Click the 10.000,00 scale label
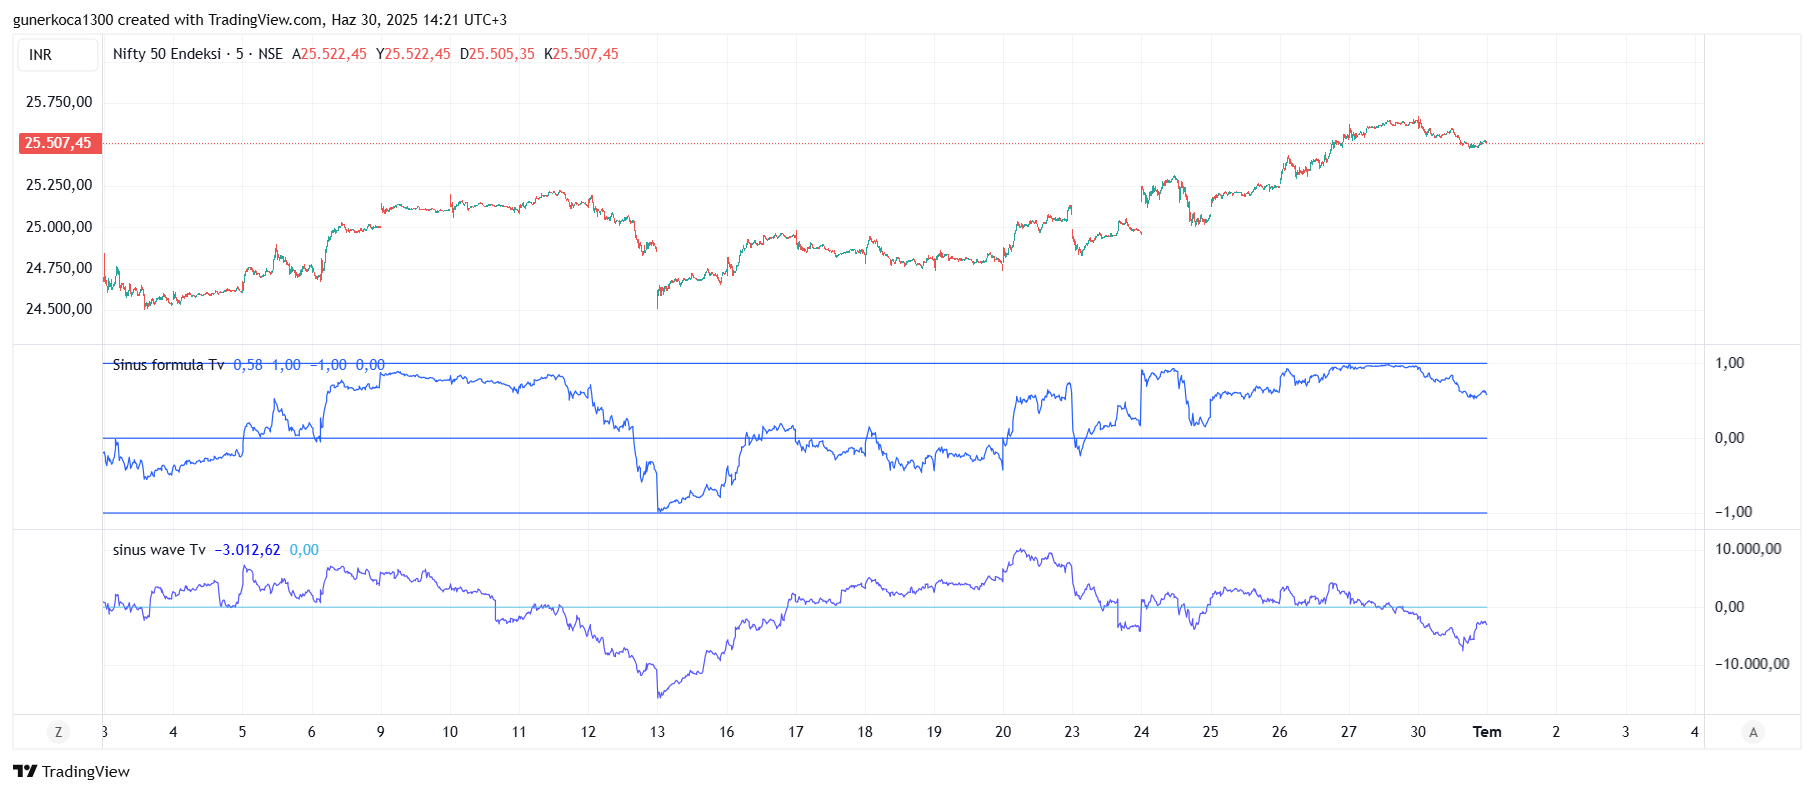The width and height of the screenshot is (1814, 793). [x=1747, y=549]
